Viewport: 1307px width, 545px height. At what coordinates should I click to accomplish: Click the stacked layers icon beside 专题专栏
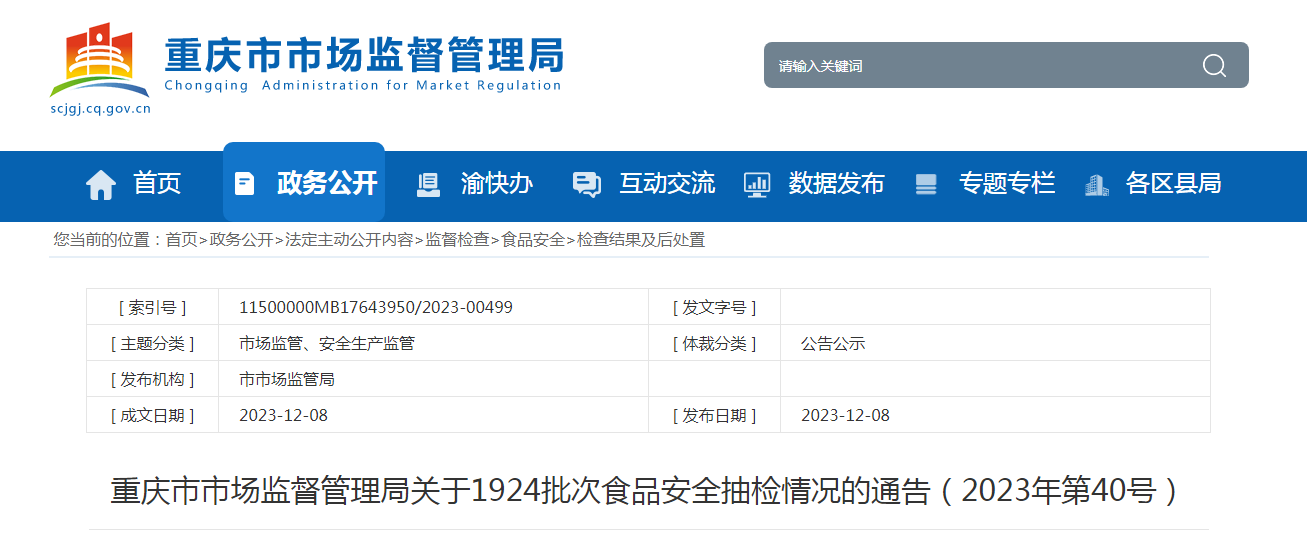click(926, 185)
